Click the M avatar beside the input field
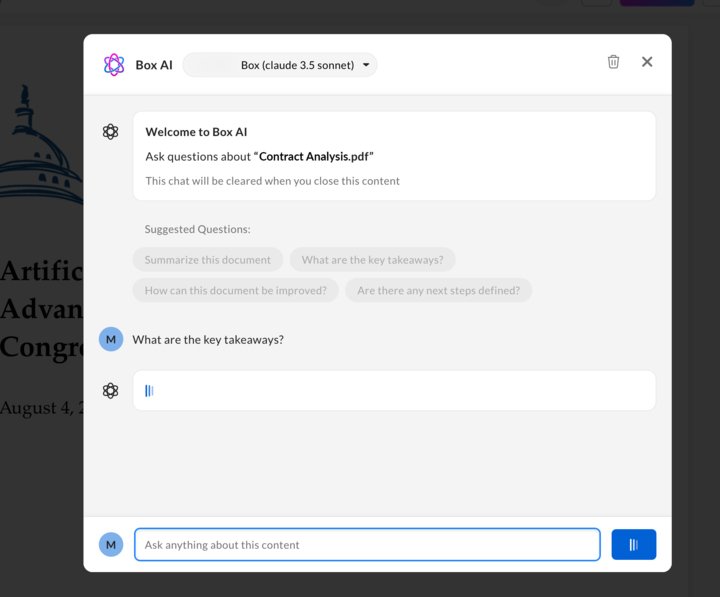Screen dimensions: 720x597 tap(111, 545)
